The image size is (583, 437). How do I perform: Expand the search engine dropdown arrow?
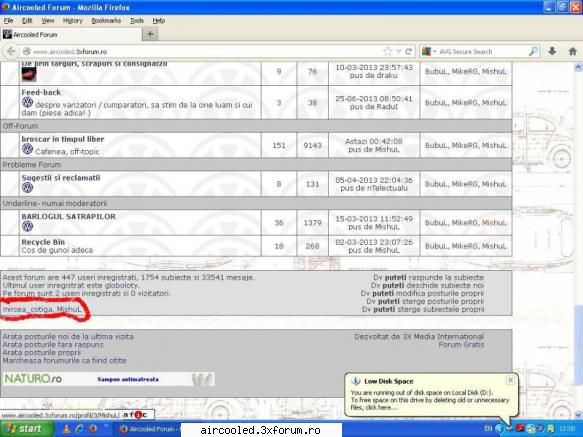434,52
